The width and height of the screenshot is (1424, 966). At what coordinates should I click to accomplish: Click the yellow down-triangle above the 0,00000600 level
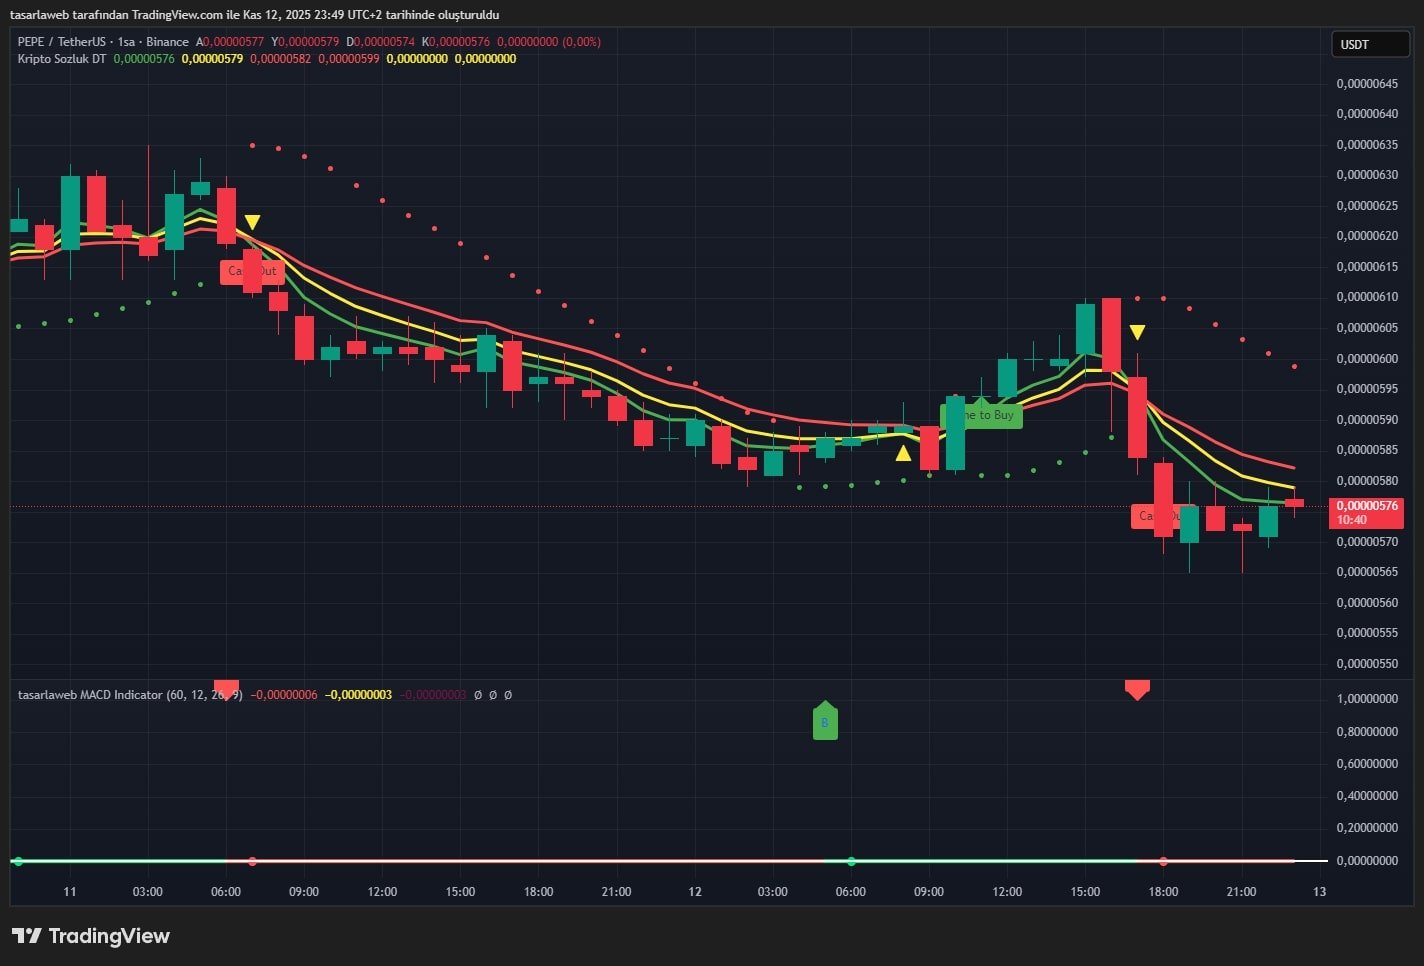pos(1137,332)
